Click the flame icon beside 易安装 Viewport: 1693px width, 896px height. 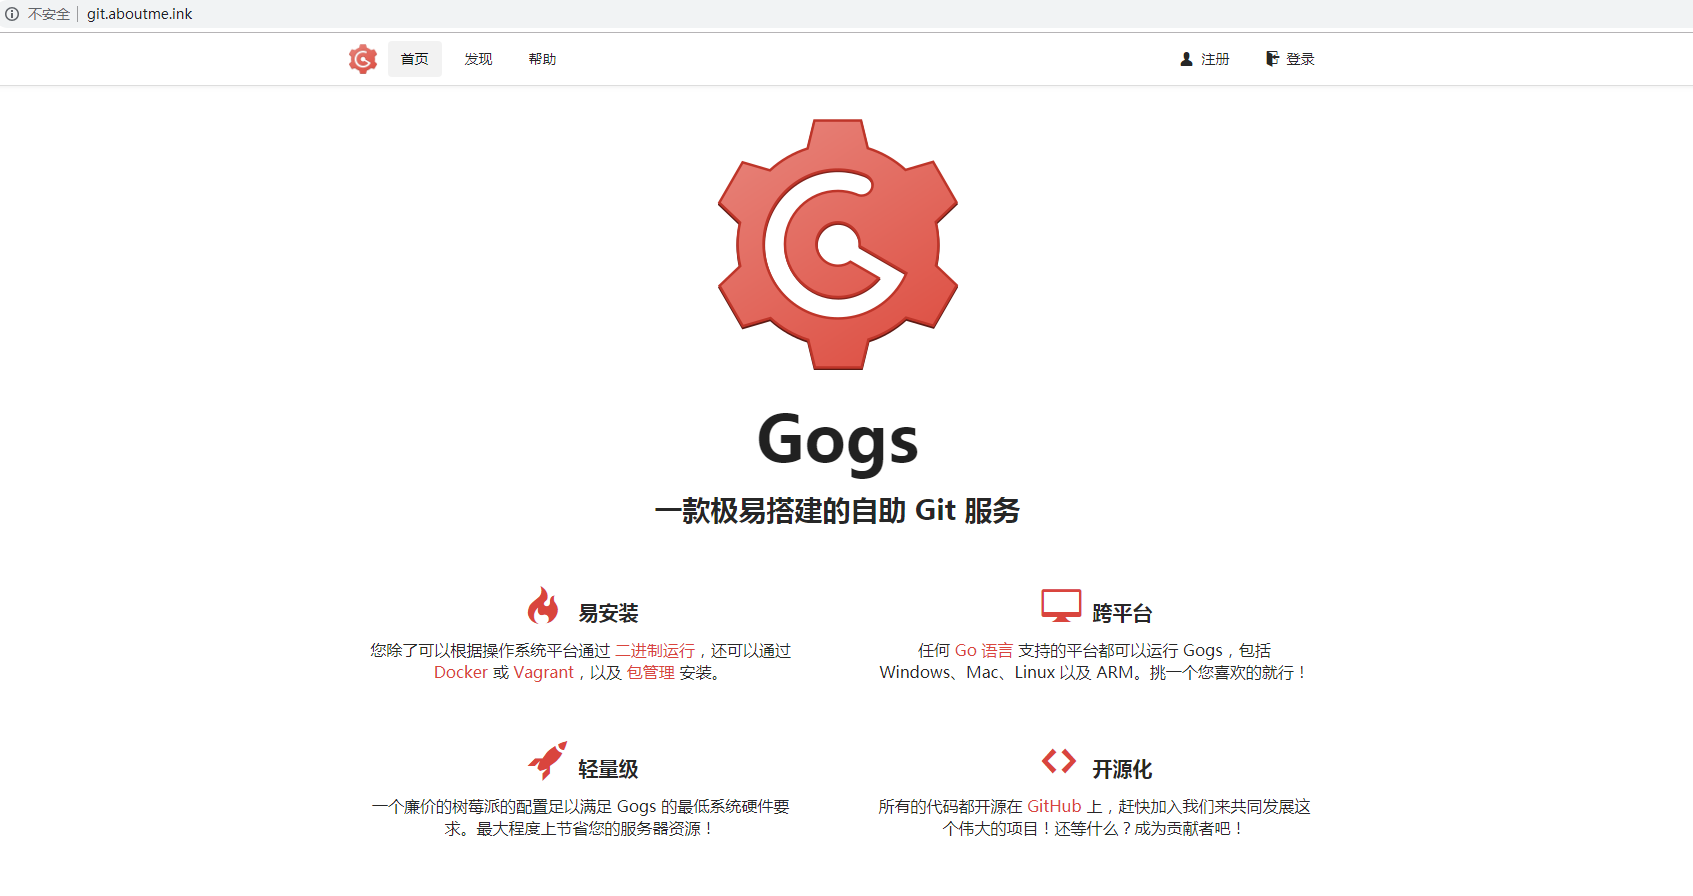tap(543, 605)
